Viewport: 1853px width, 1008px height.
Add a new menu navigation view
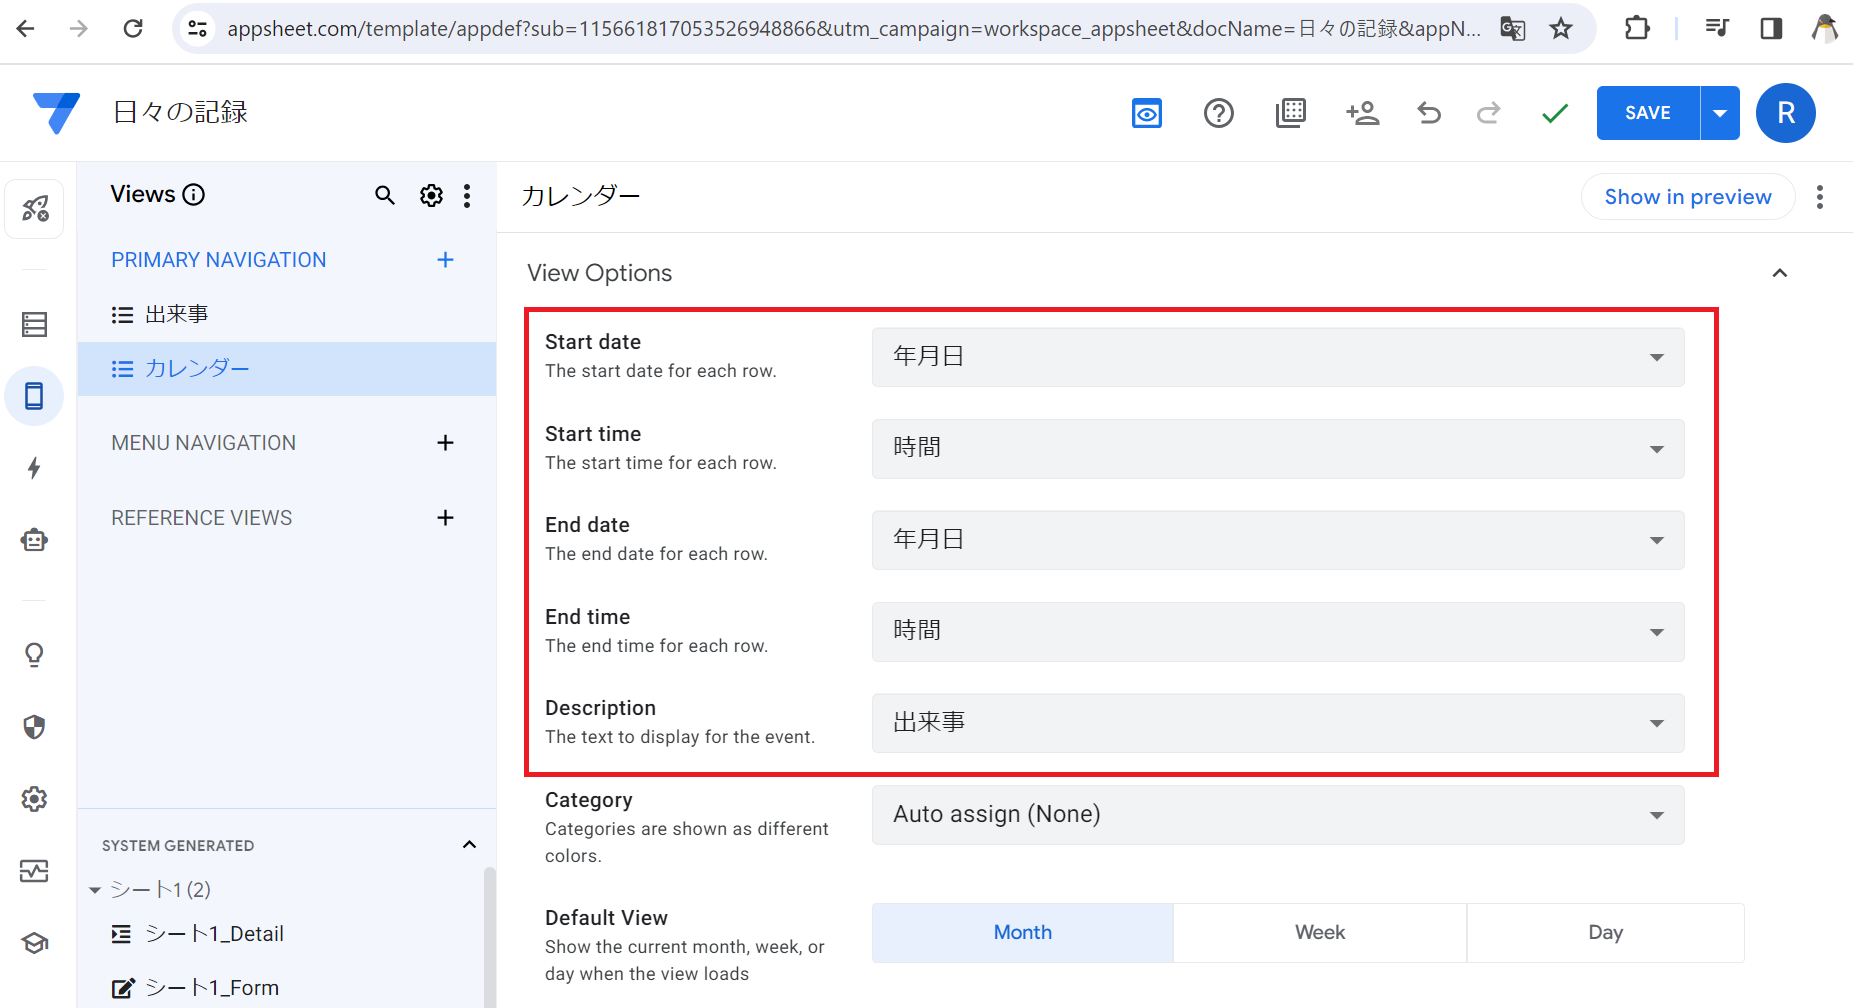[x=446, y=443]
